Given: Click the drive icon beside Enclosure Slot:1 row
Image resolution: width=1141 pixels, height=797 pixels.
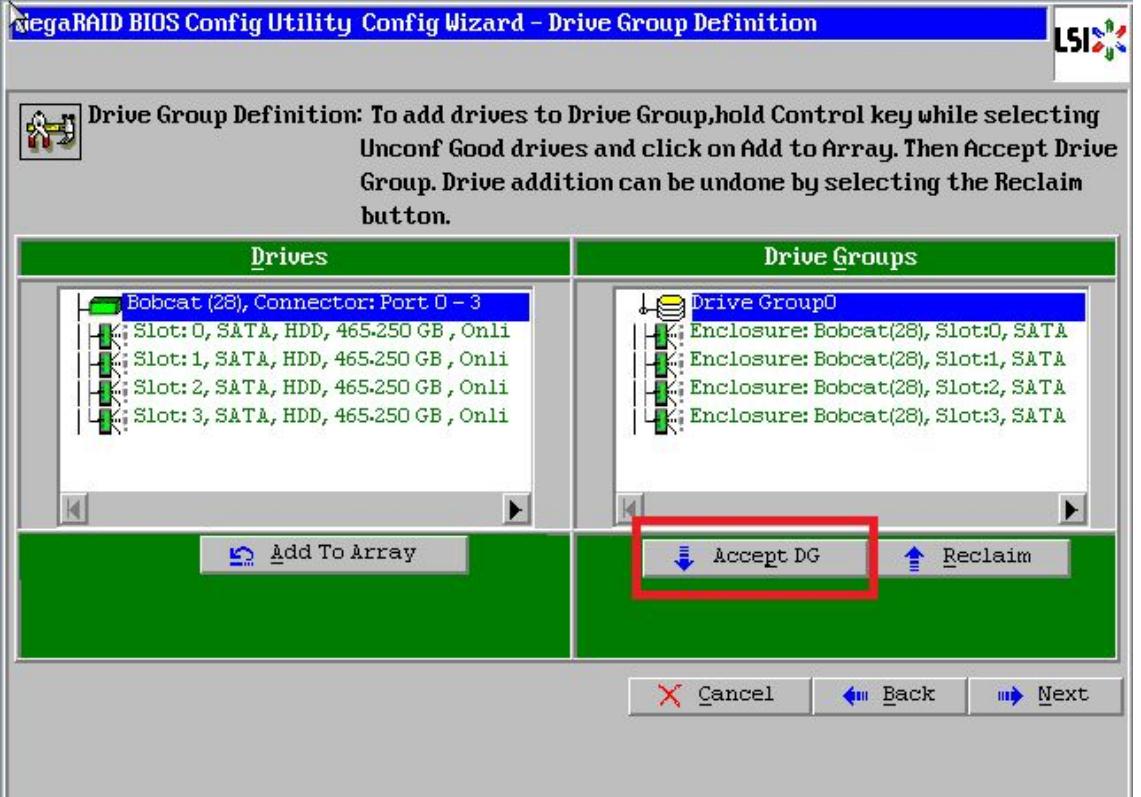Looking at the screenshot, I should point(664,362).
